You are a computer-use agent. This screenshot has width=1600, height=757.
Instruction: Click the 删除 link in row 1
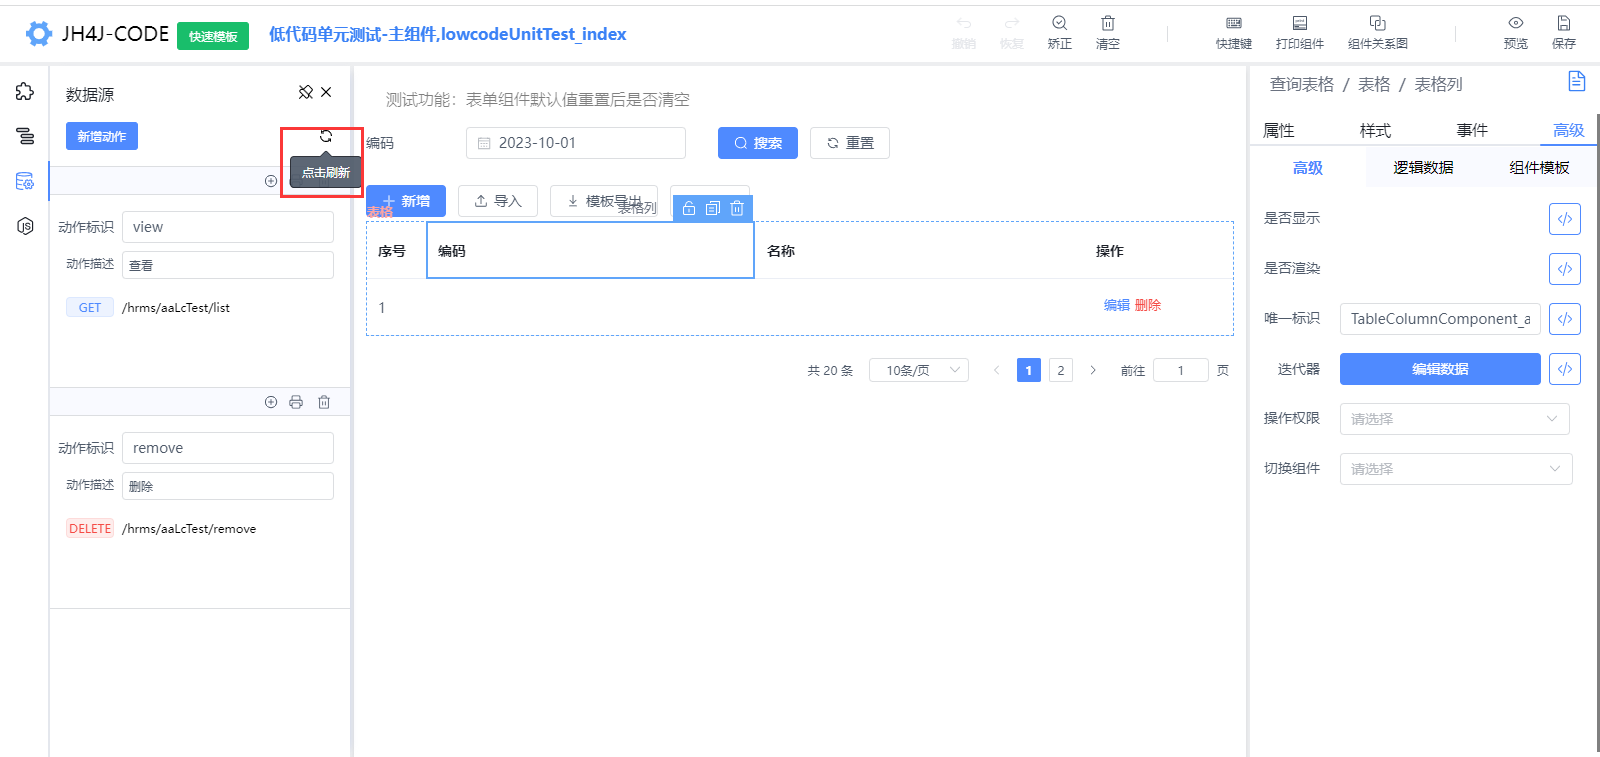tap(1148, 305)
